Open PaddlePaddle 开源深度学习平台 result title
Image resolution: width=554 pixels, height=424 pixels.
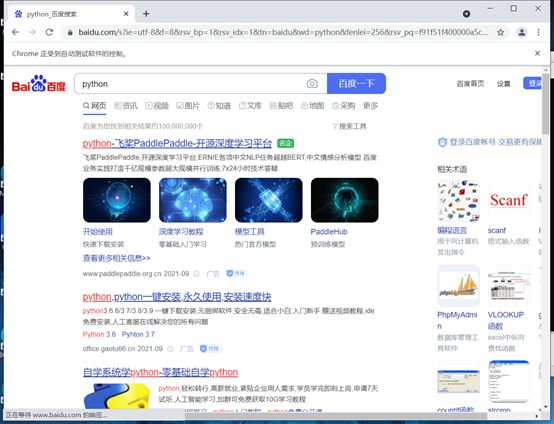coord(177,143)
